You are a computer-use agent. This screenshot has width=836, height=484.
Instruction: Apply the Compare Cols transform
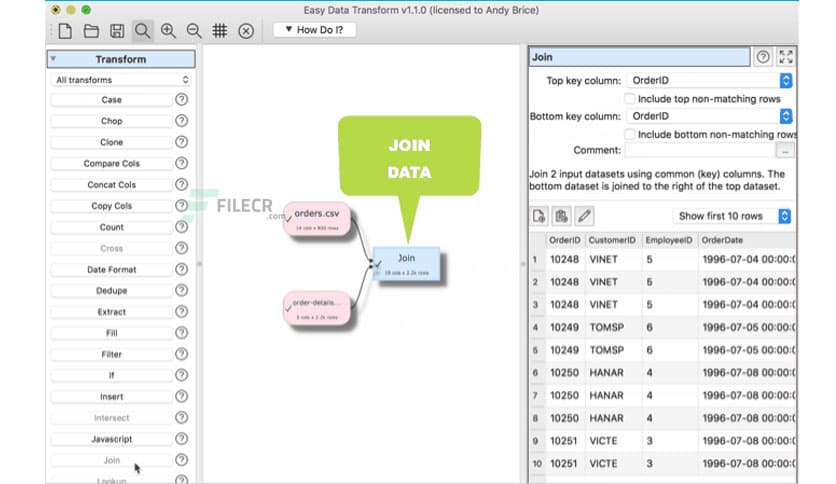(x=111, y=164)
